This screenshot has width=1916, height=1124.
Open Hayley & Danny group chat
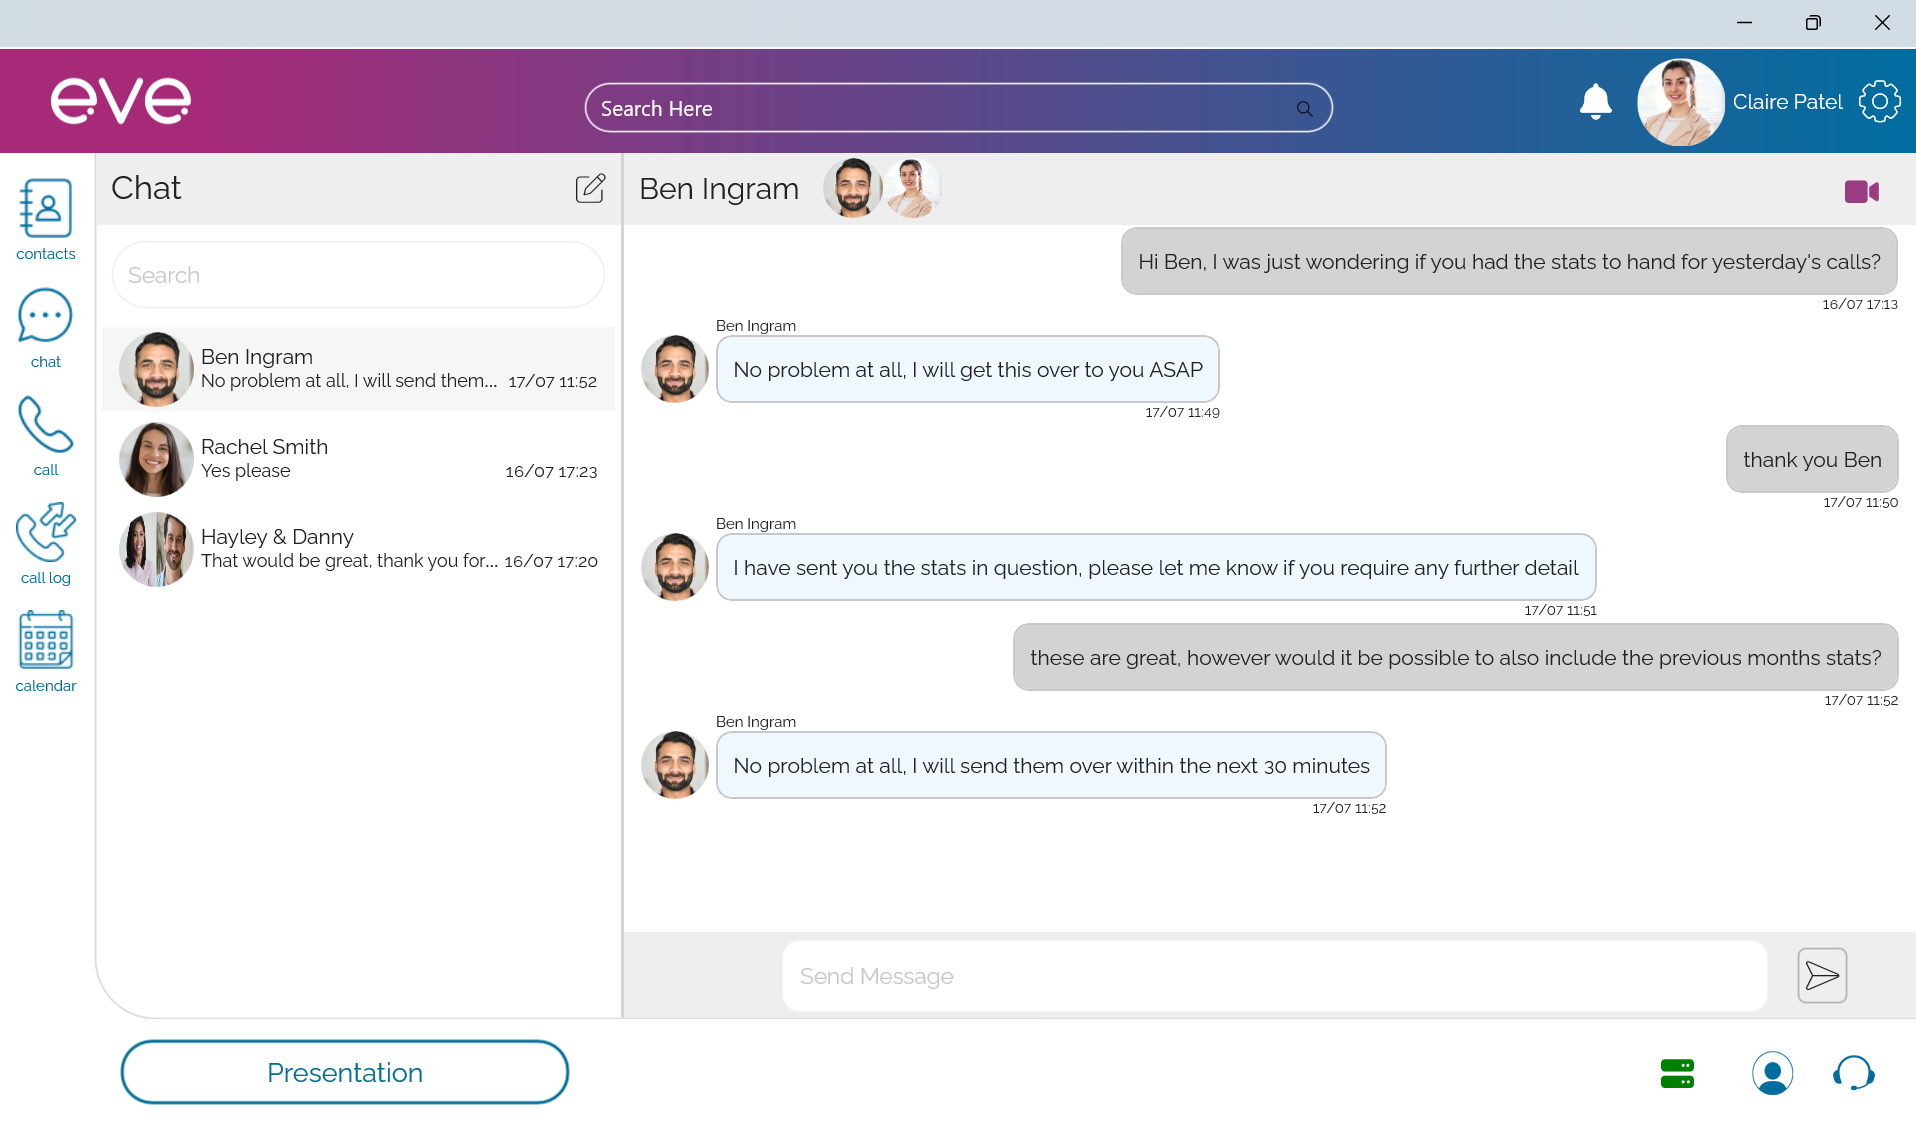point(358,549)
